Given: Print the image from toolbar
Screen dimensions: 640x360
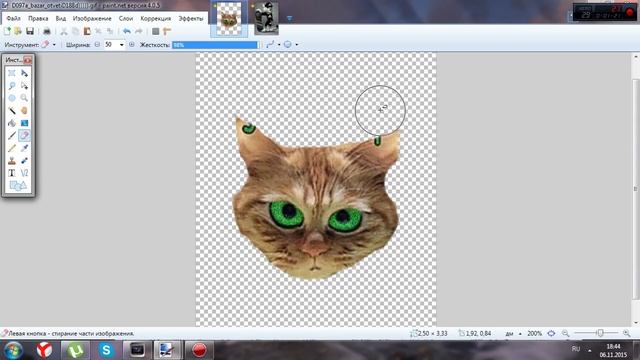Looking at the screenshot, I should tap(47, 31).
